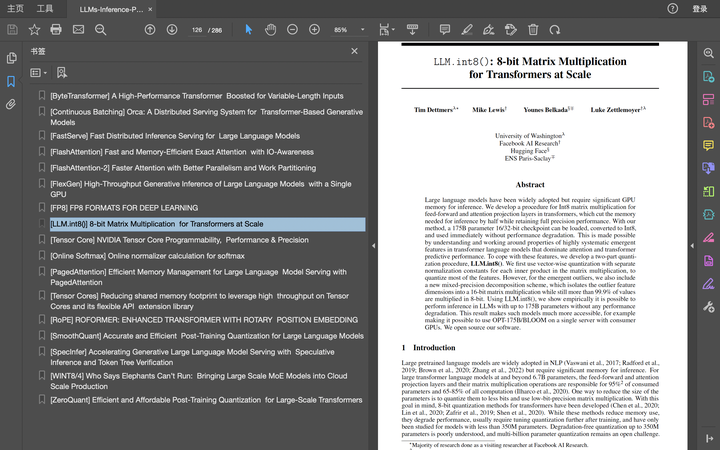
Task: Toggle the bookmarks side panel
Action: click(11, 81)
